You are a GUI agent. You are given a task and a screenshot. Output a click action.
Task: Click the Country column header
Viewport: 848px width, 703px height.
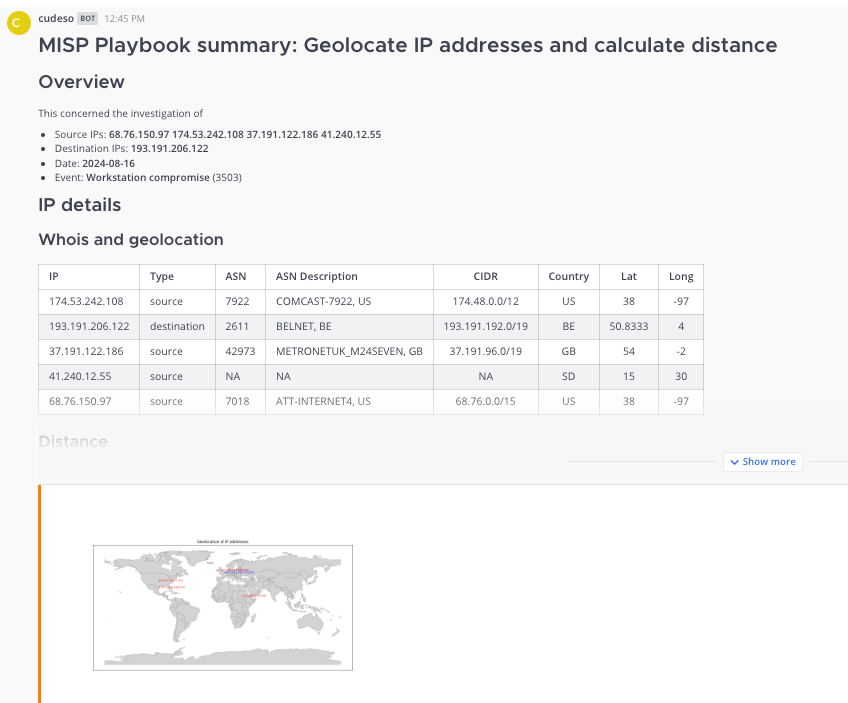pos(568,277)
